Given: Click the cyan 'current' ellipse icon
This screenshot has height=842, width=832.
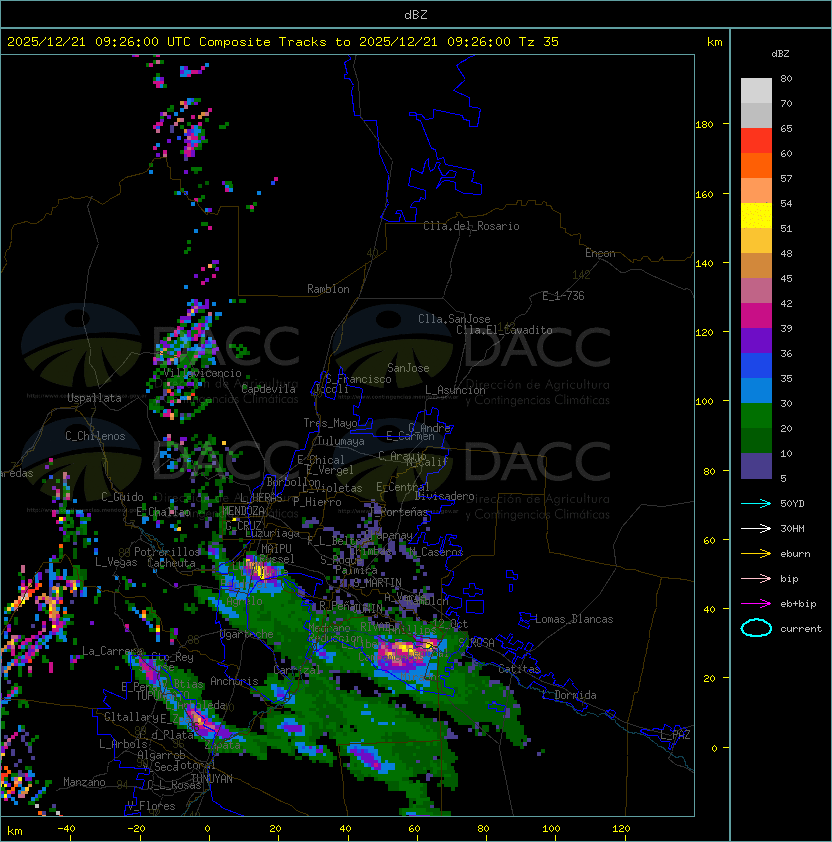Looking at the screenshot, I should coord(756,628).
